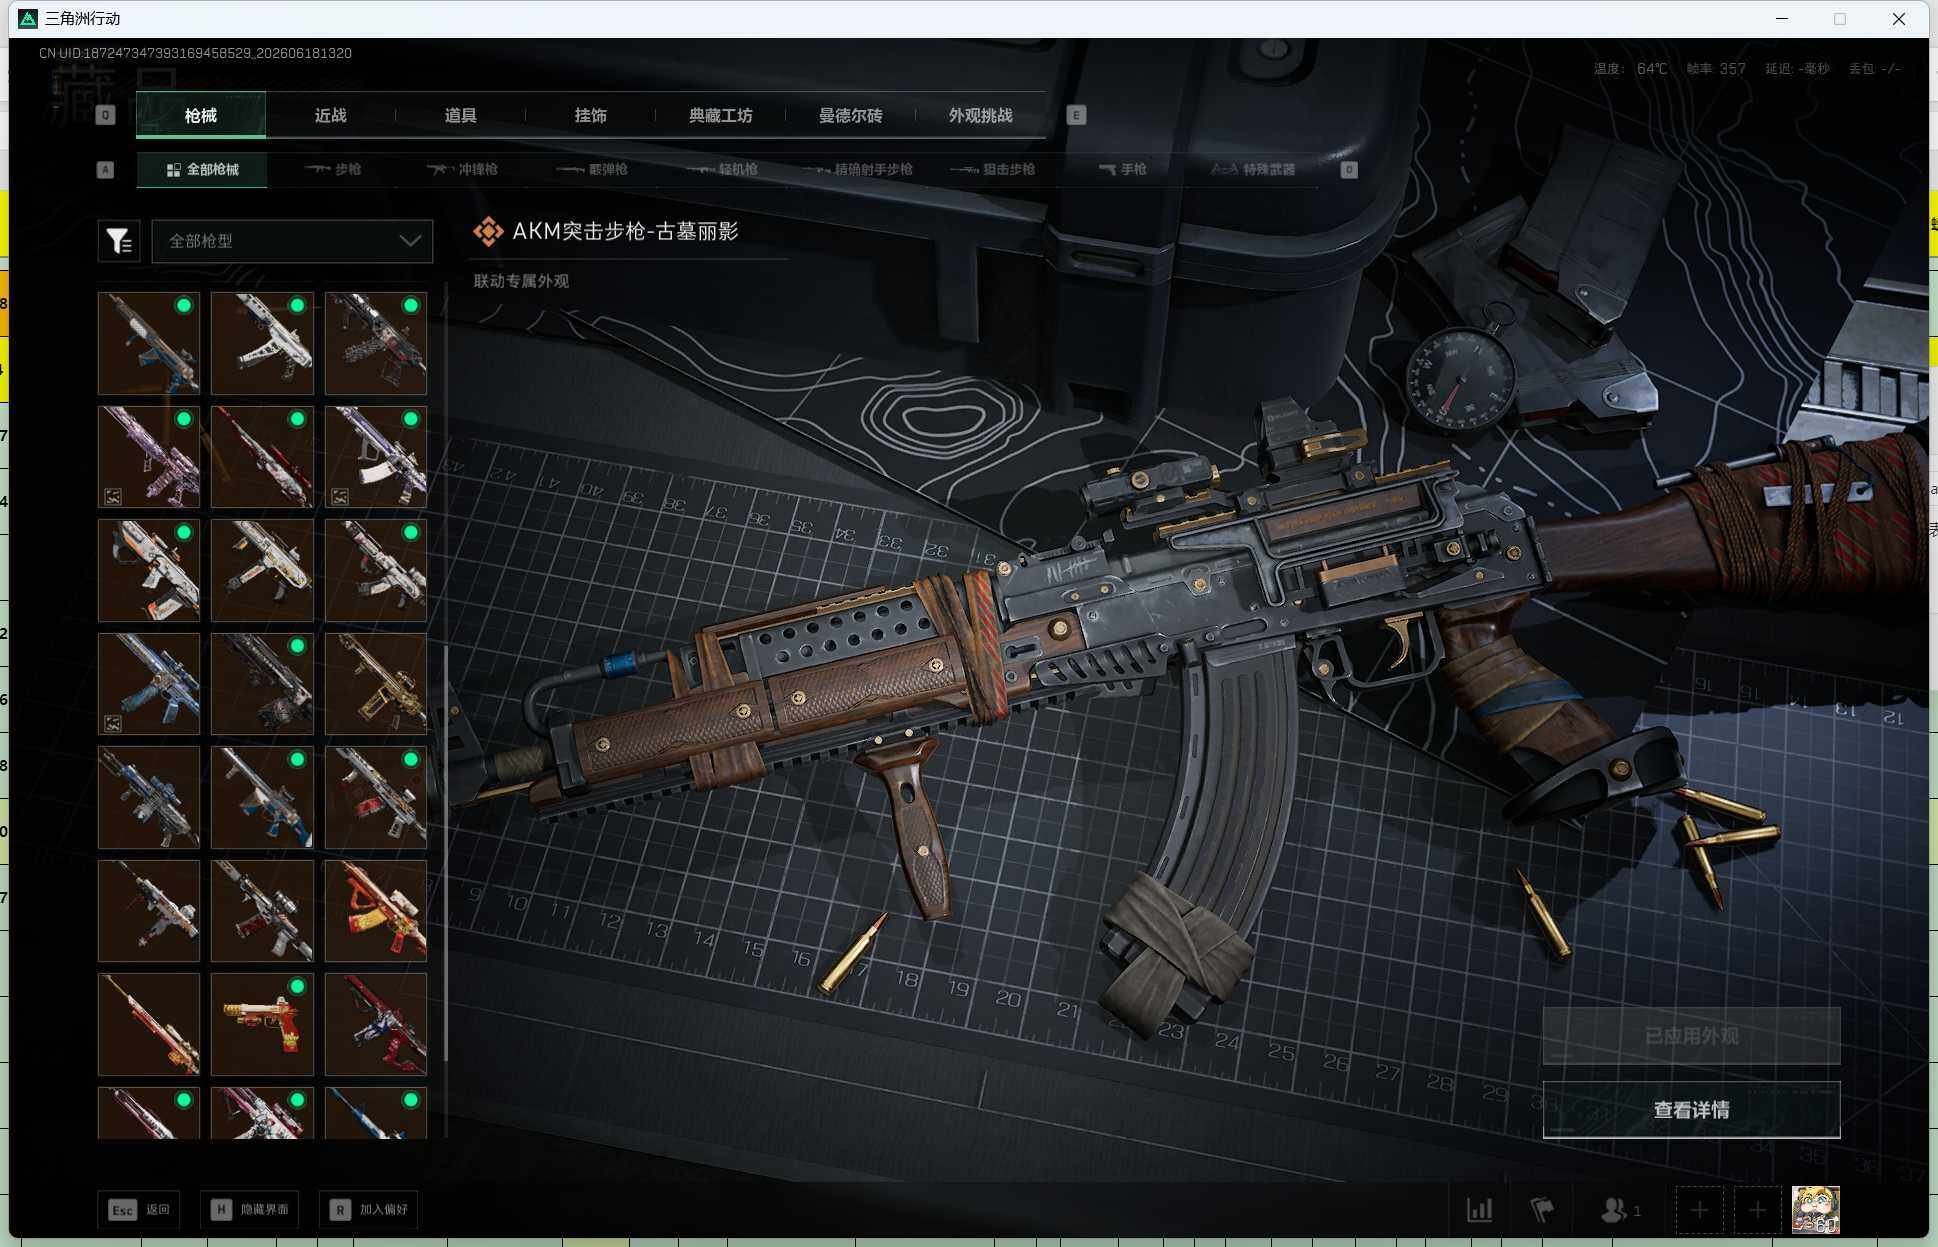Click the A key hint before the 全部枪械 filter
This screenshot has width=1938, height=1247.
point(105,170)
